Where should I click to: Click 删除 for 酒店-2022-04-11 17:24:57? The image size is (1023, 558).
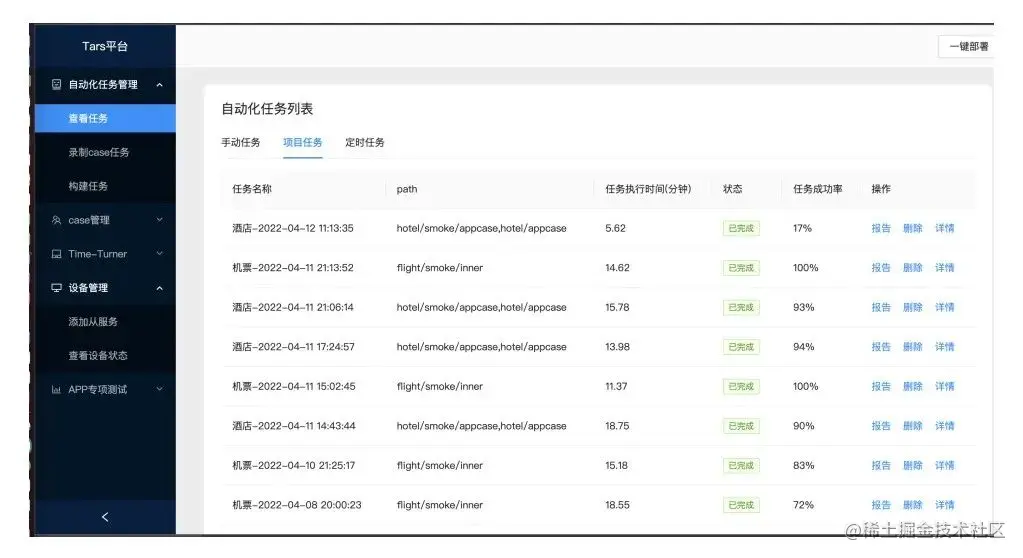coord(913,347)
